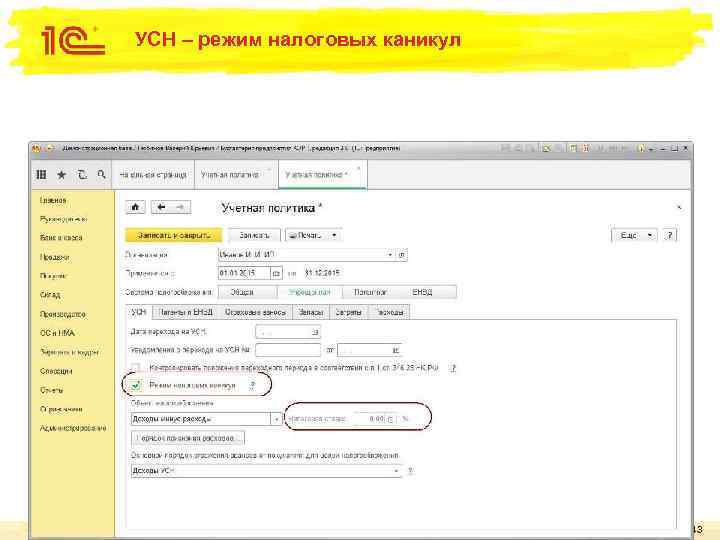Show help for the control provisions checkbox
This screenshot has width=720, height=540.
click(453, 368)
